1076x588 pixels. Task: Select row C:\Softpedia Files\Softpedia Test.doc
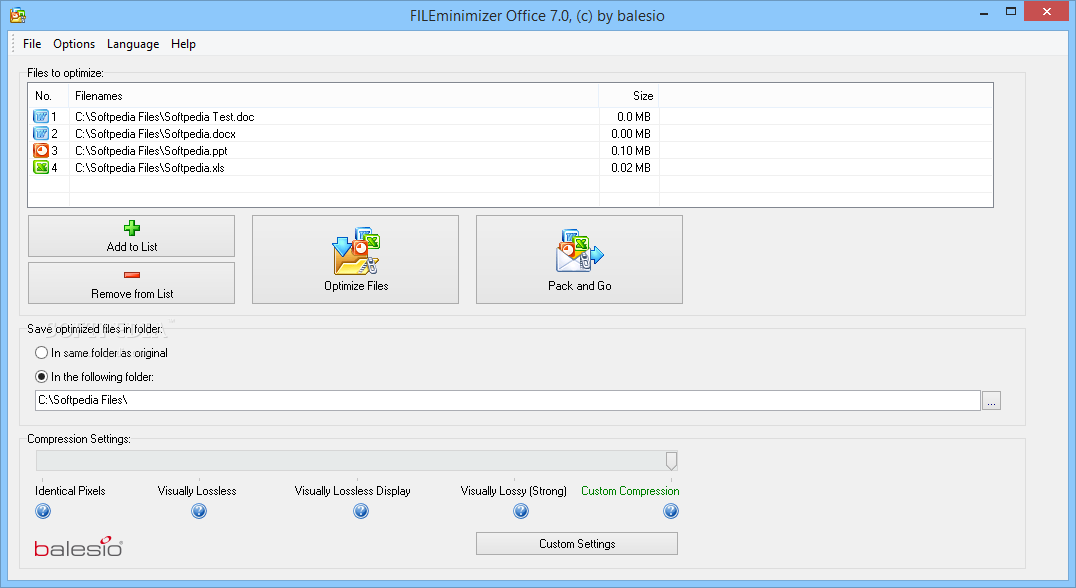[511, 117]
